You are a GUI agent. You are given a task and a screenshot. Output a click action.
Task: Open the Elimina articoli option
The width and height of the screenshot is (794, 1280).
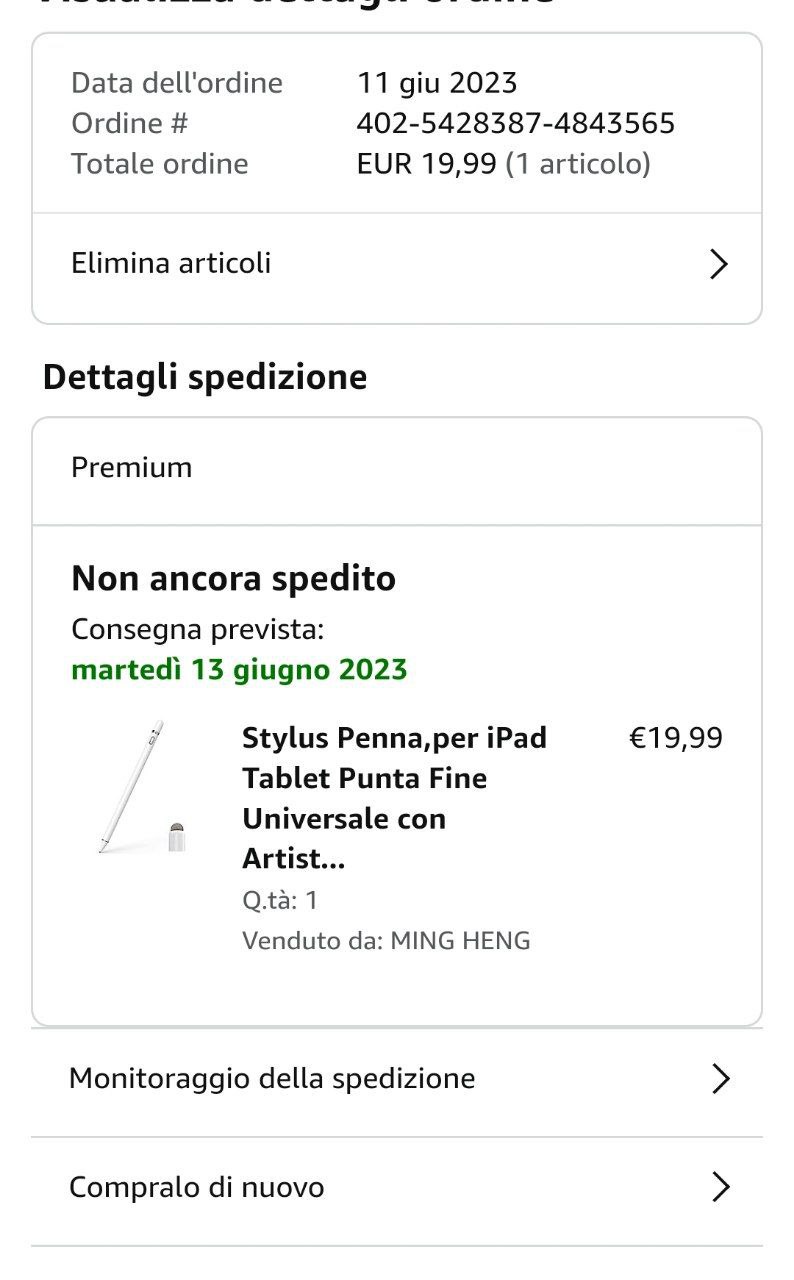pos(171,264)
